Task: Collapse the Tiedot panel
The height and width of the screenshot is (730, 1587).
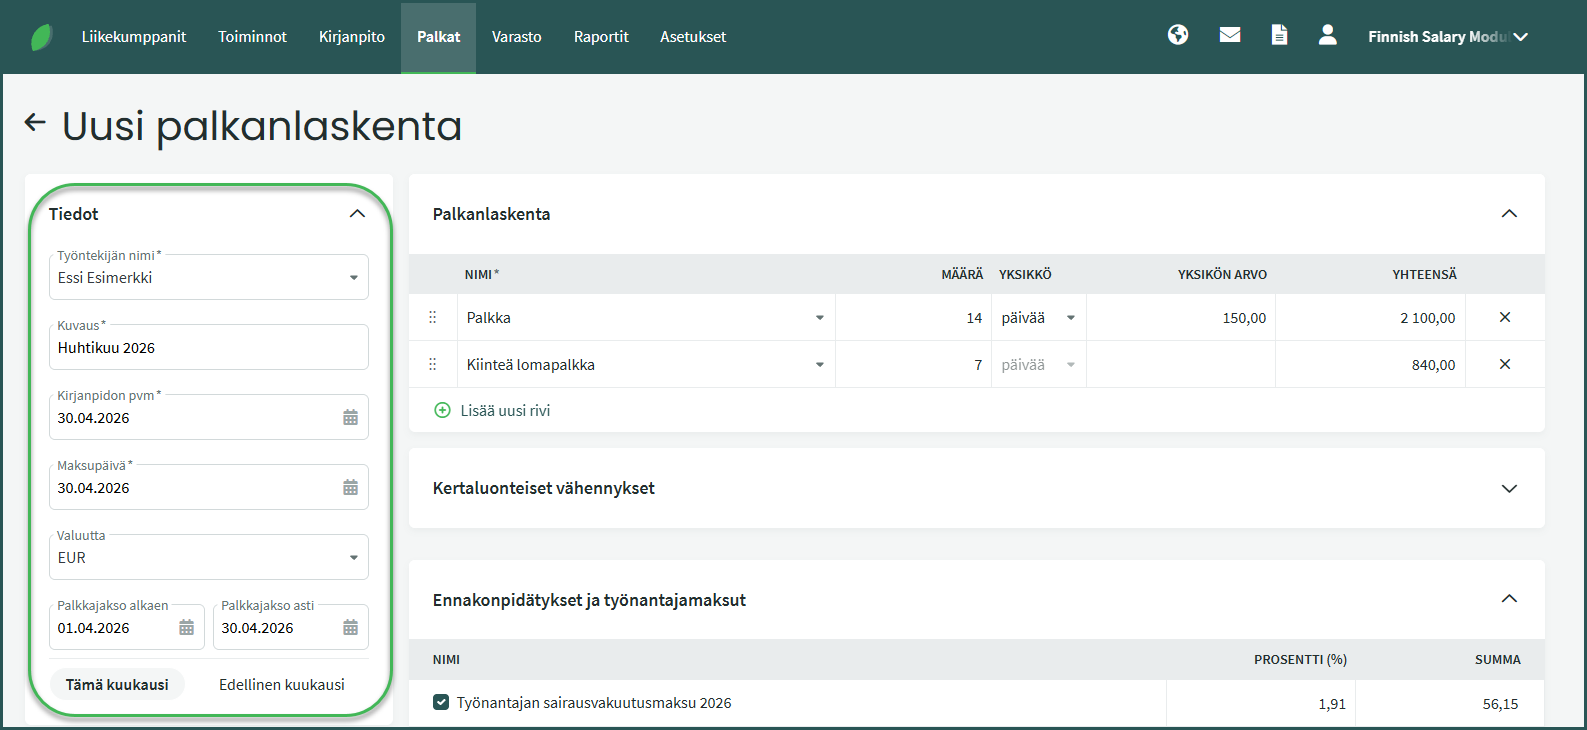Action: (x=357, y=214)
